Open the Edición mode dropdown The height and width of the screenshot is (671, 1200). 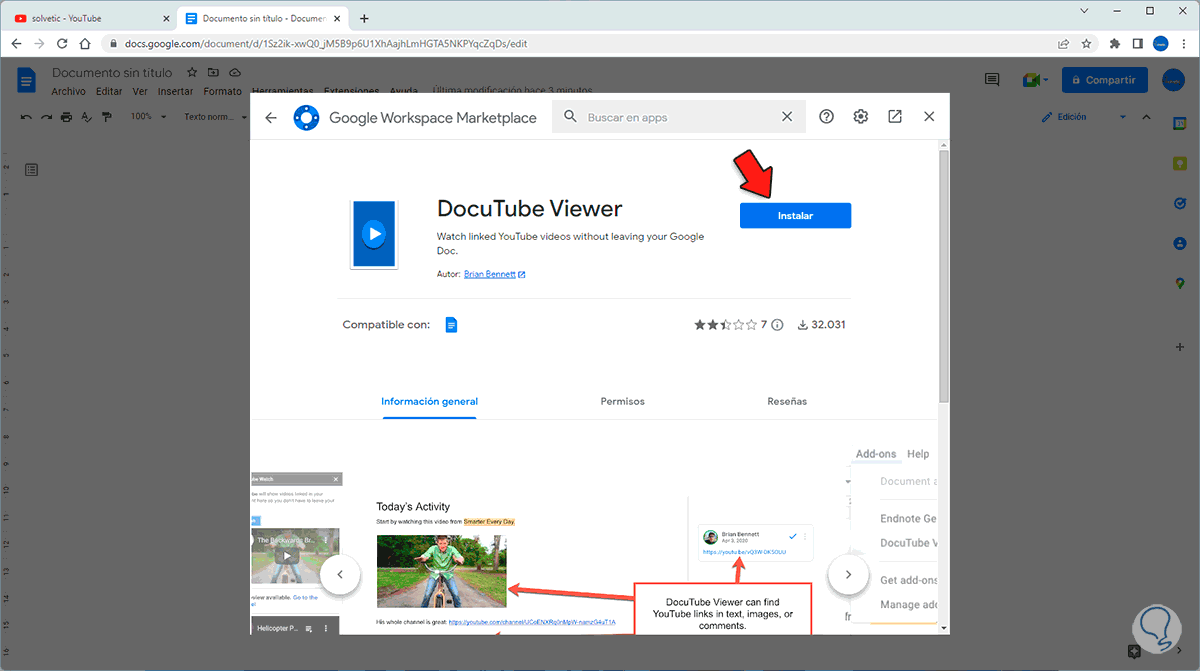tap(1083, 117)
